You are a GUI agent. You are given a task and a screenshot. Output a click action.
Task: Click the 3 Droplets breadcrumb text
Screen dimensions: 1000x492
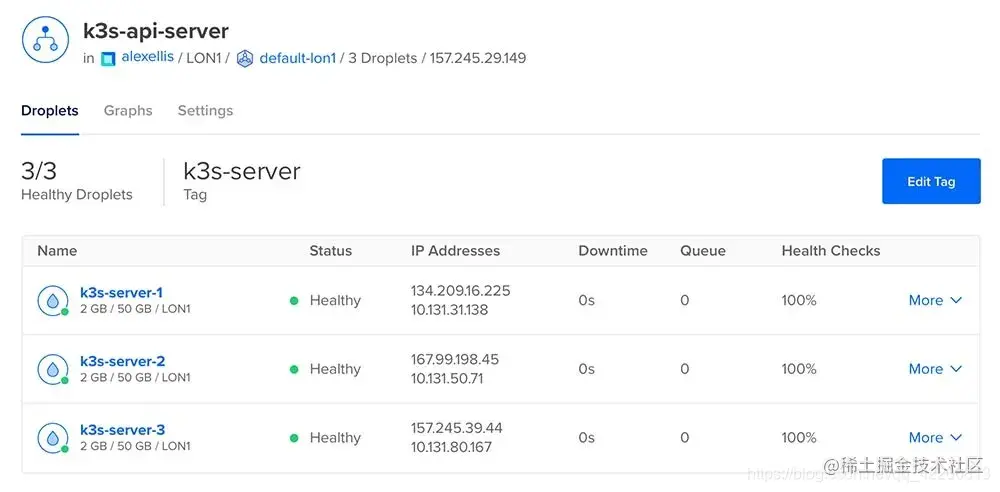point(383,58)
